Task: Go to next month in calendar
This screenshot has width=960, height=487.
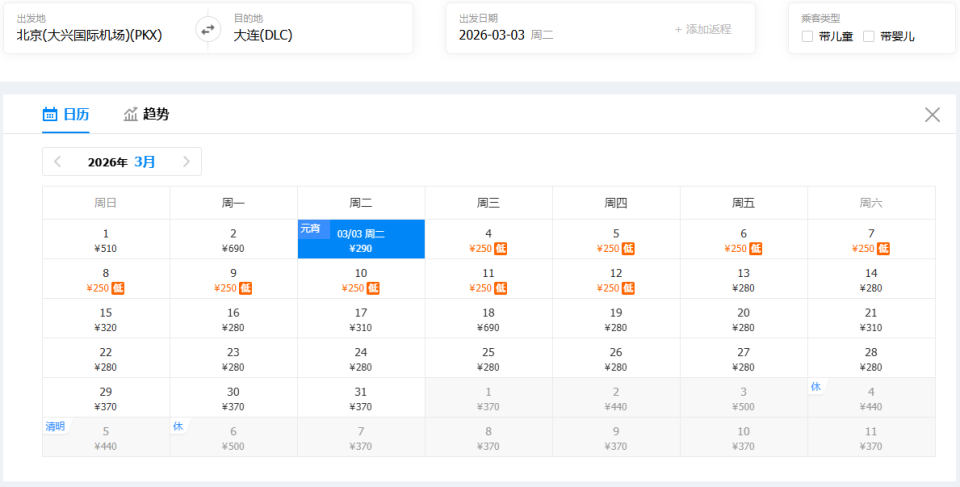Action: pos(186,162)
